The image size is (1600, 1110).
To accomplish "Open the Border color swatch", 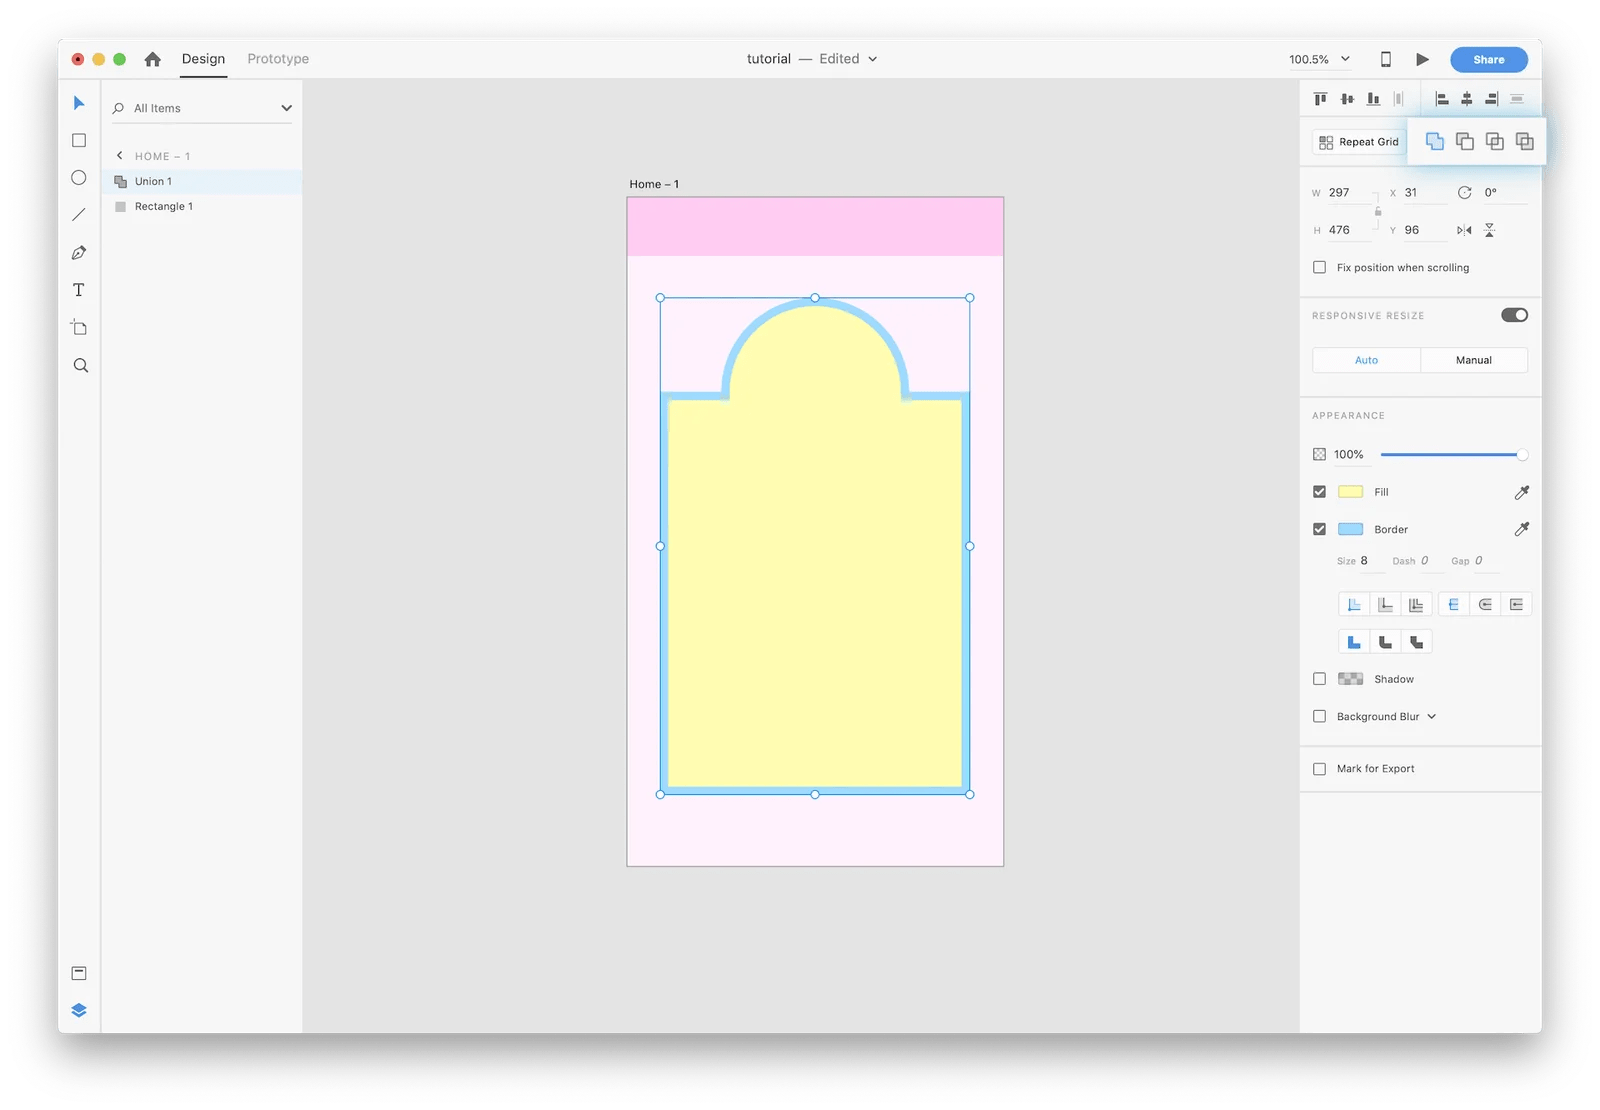I will pyautogui.click(x=1351, y=529).
